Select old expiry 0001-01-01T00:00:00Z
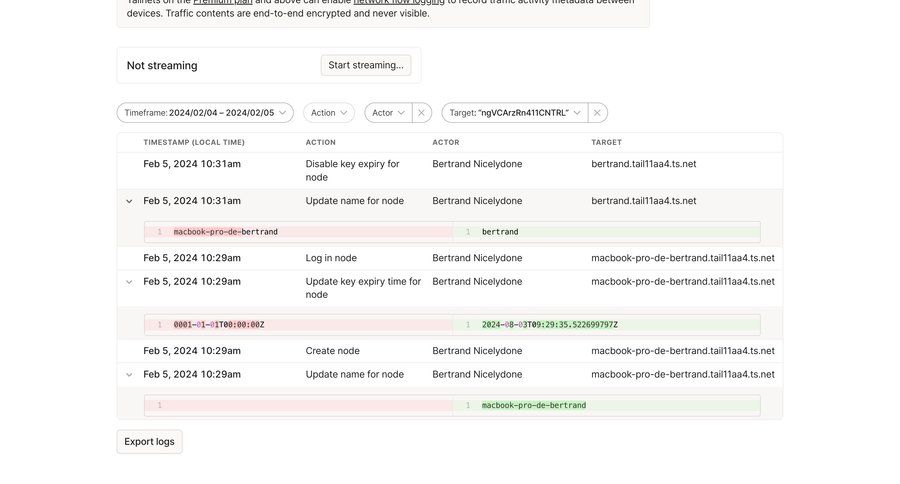Image resolution: width=900 pixels, height=484 pixels. pyautogui.click(x=219, y=325)
